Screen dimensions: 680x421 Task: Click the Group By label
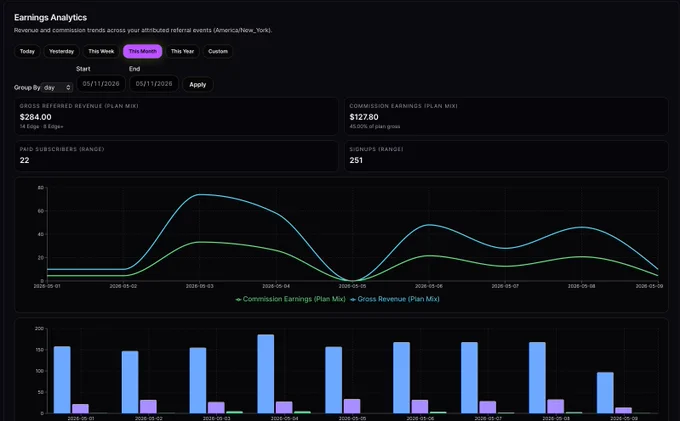coord(27,88)
